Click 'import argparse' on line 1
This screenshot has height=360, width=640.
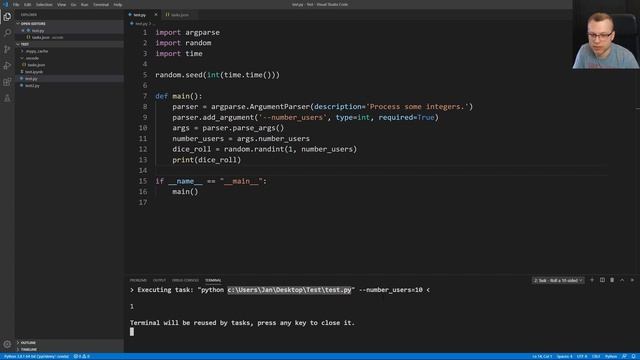click(x=187, y=32)
